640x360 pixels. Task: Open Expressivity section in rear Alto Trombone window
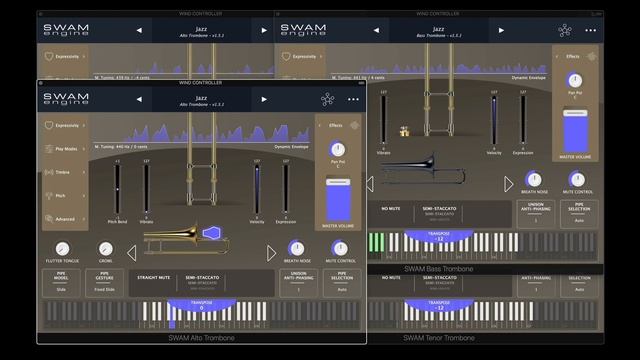[x=65, y=56]
